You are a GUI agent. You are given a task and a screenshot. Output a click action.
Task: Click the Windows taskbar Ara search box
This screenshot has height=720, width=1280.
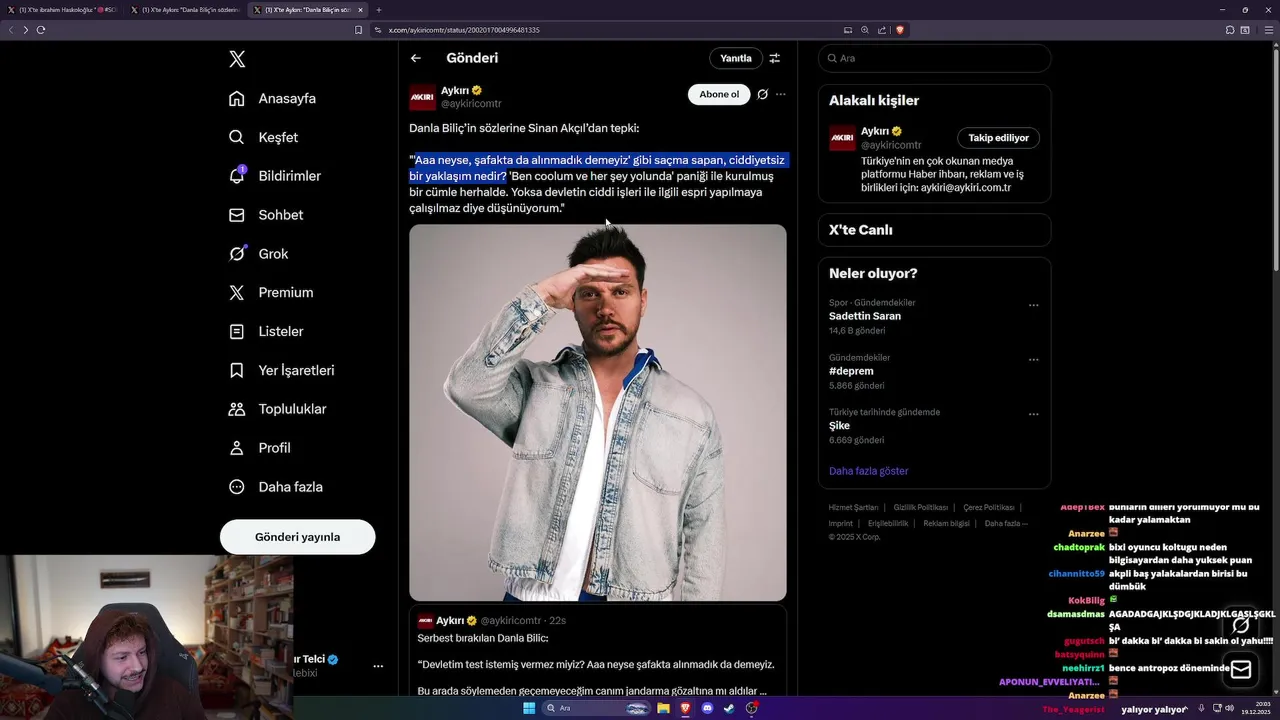point(597,708)
